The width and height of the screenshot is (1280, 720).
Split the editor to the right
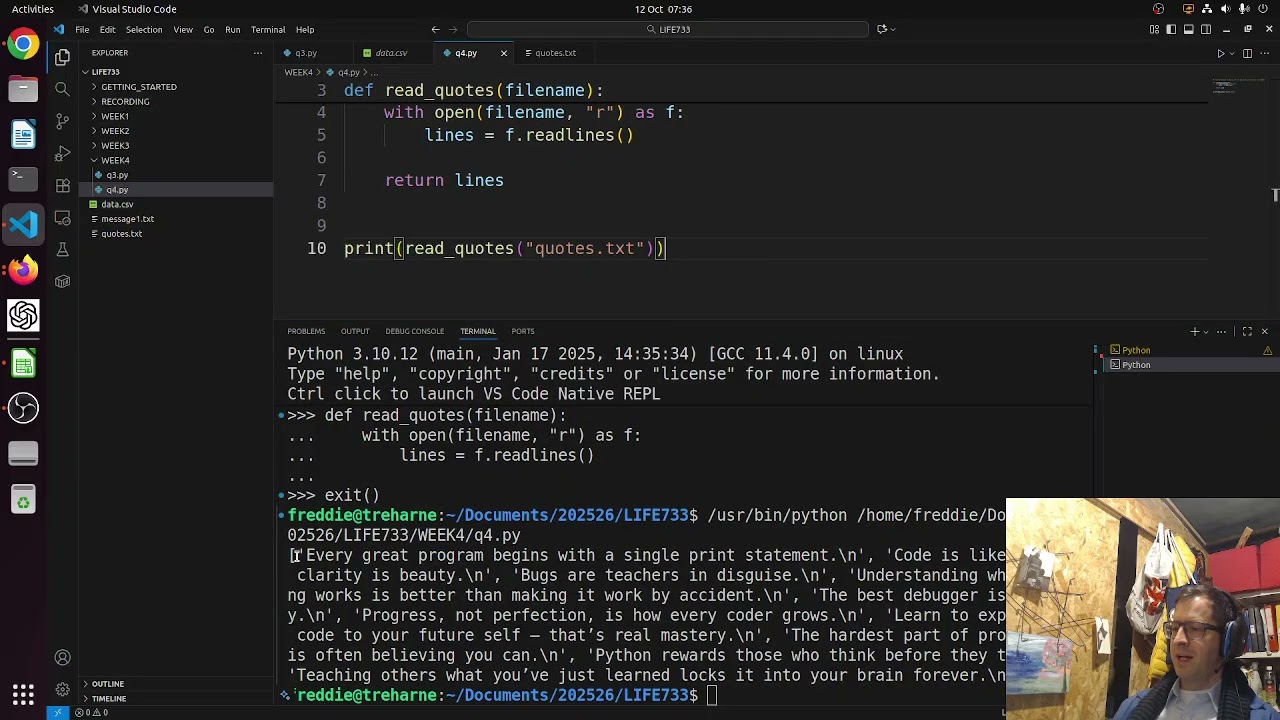coord(1247,53)
